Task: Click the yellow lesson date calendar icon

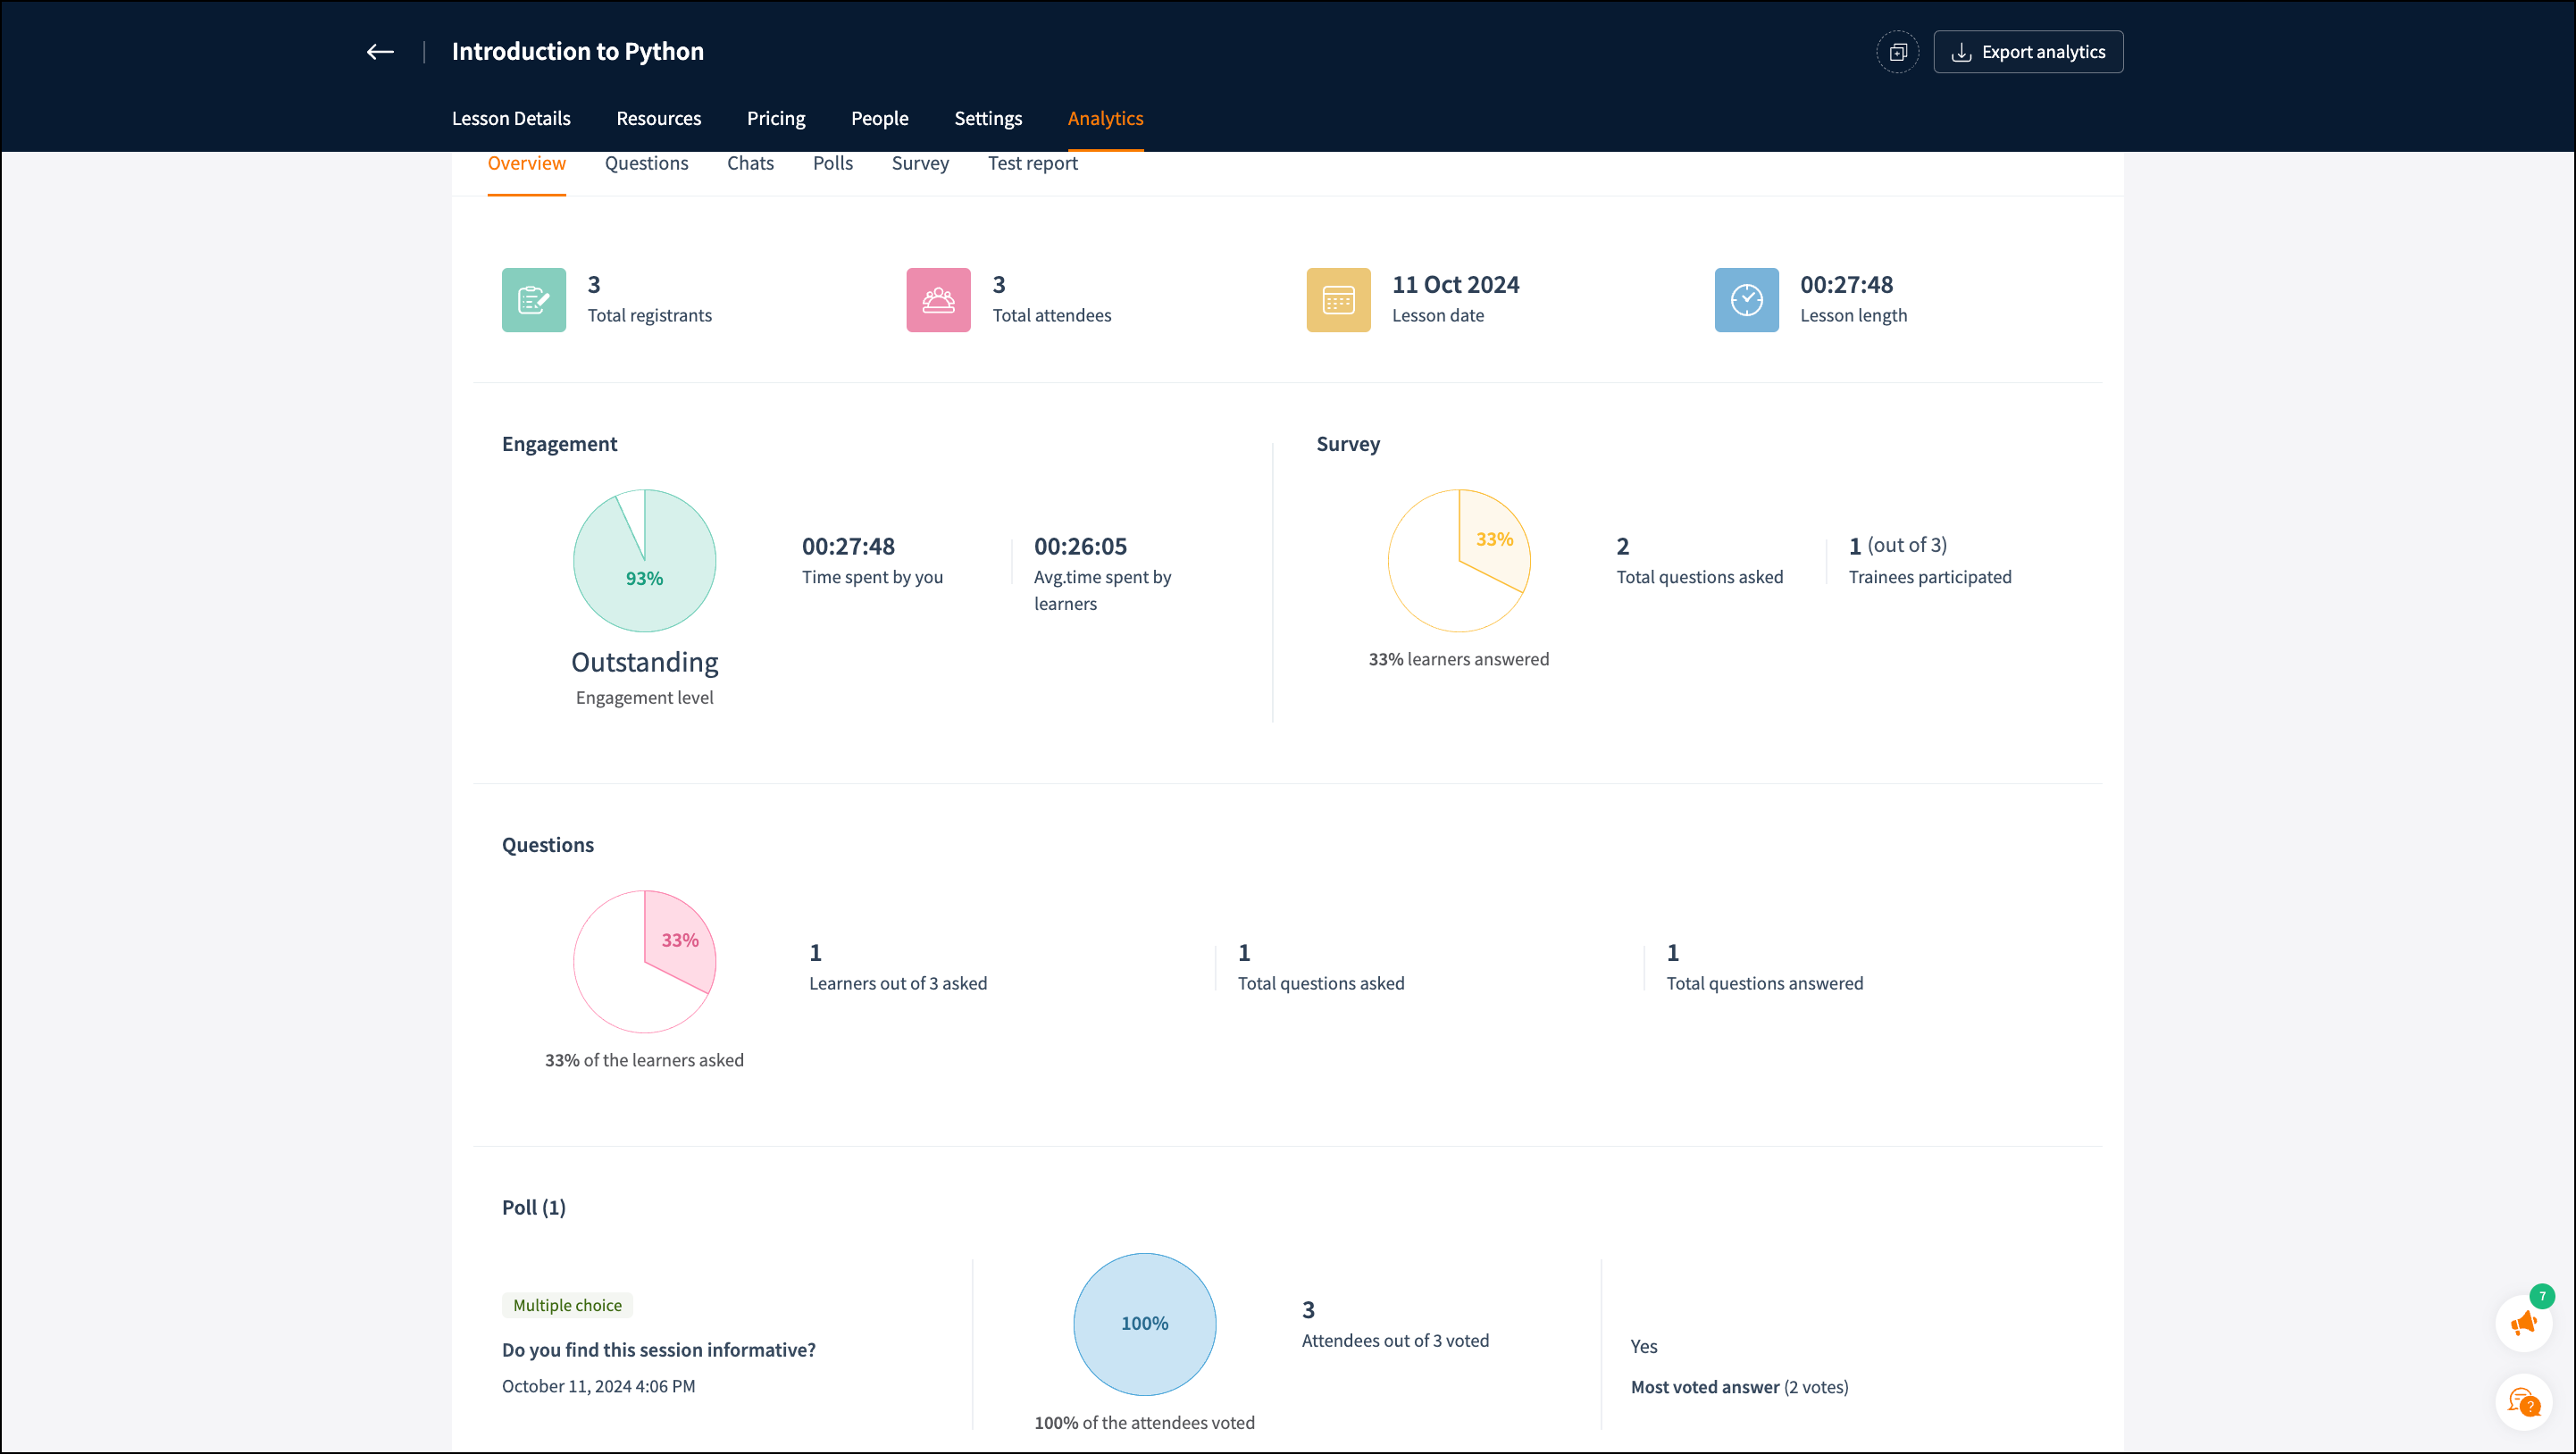Action: (1338, 300)
